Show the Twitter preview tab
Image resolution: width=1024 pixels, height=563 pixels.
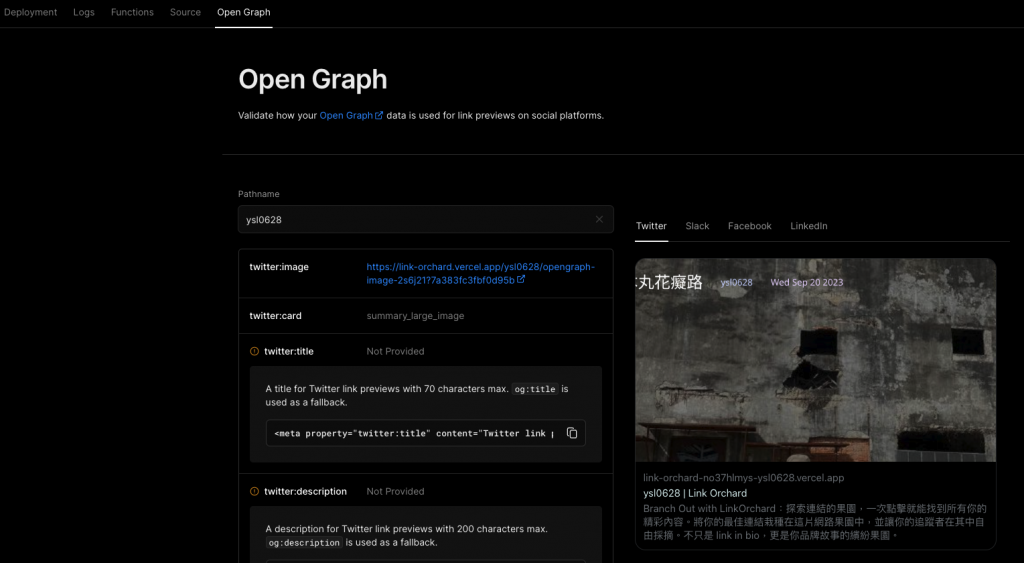[651, 226]
